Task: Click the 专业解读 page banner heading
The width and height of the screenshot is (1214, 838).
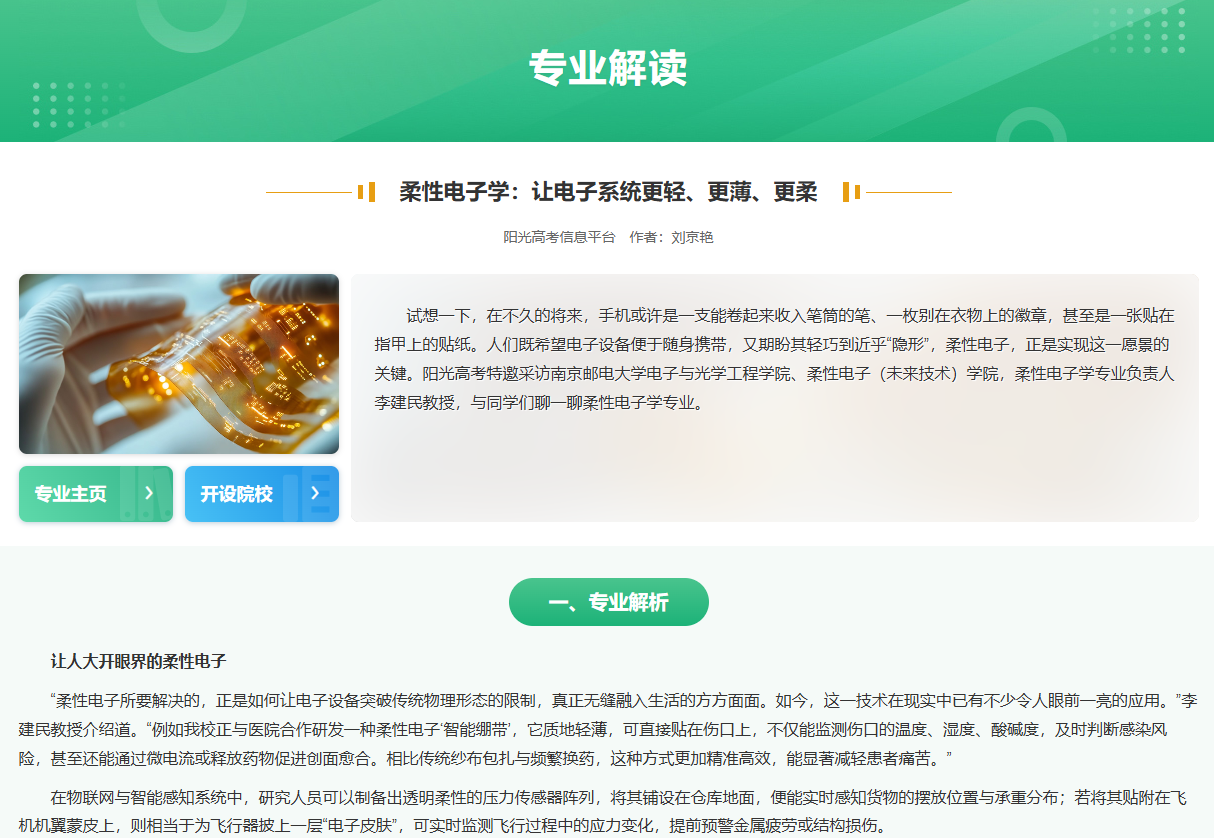Action: 607,68
